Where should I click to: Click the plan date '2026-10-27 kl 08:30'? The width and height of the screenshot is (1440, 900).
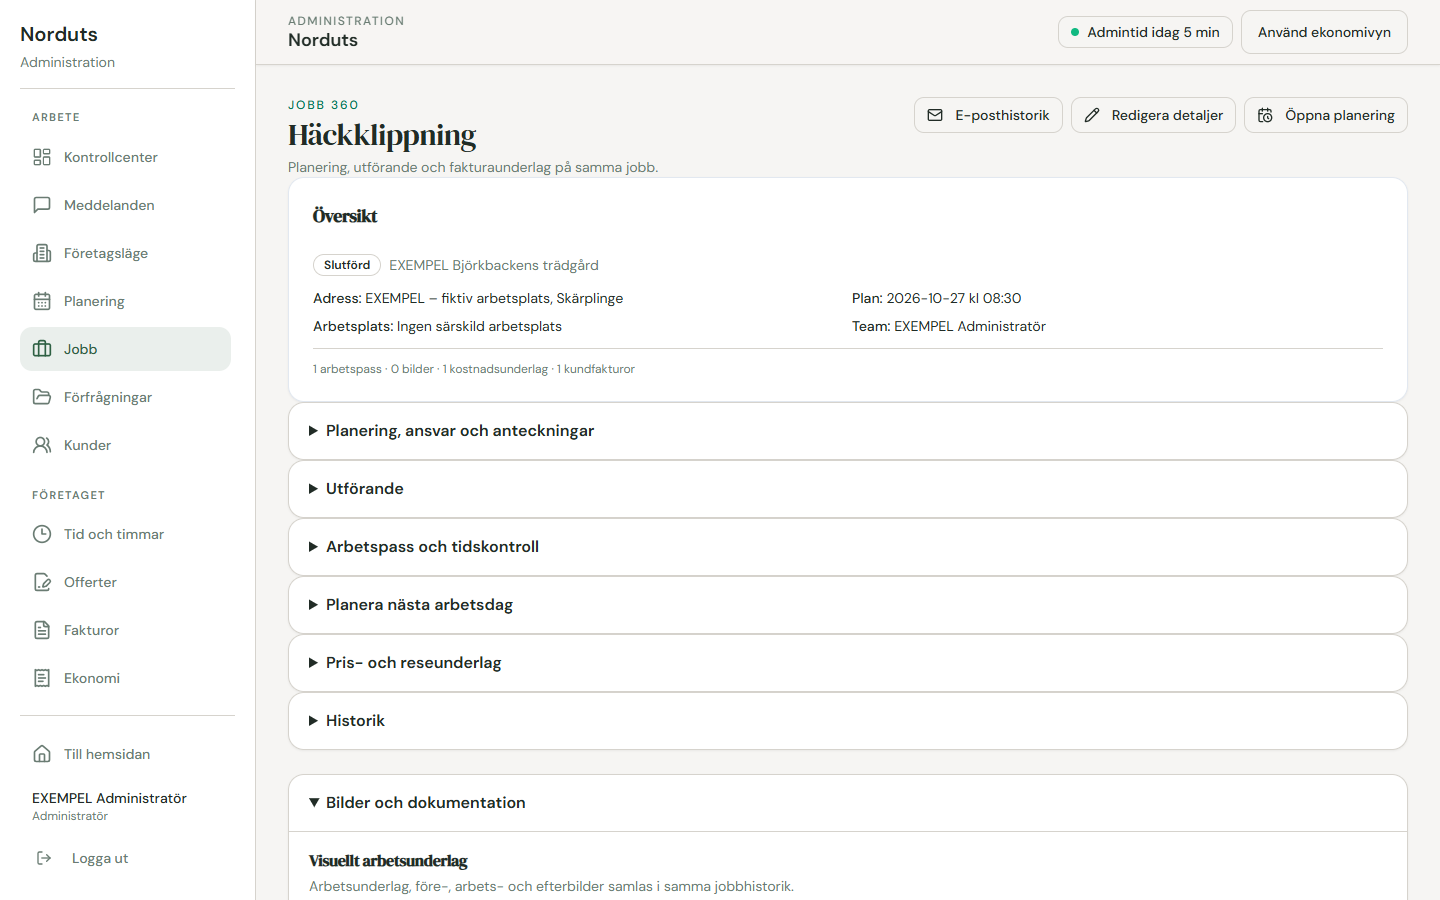point(954,298)
